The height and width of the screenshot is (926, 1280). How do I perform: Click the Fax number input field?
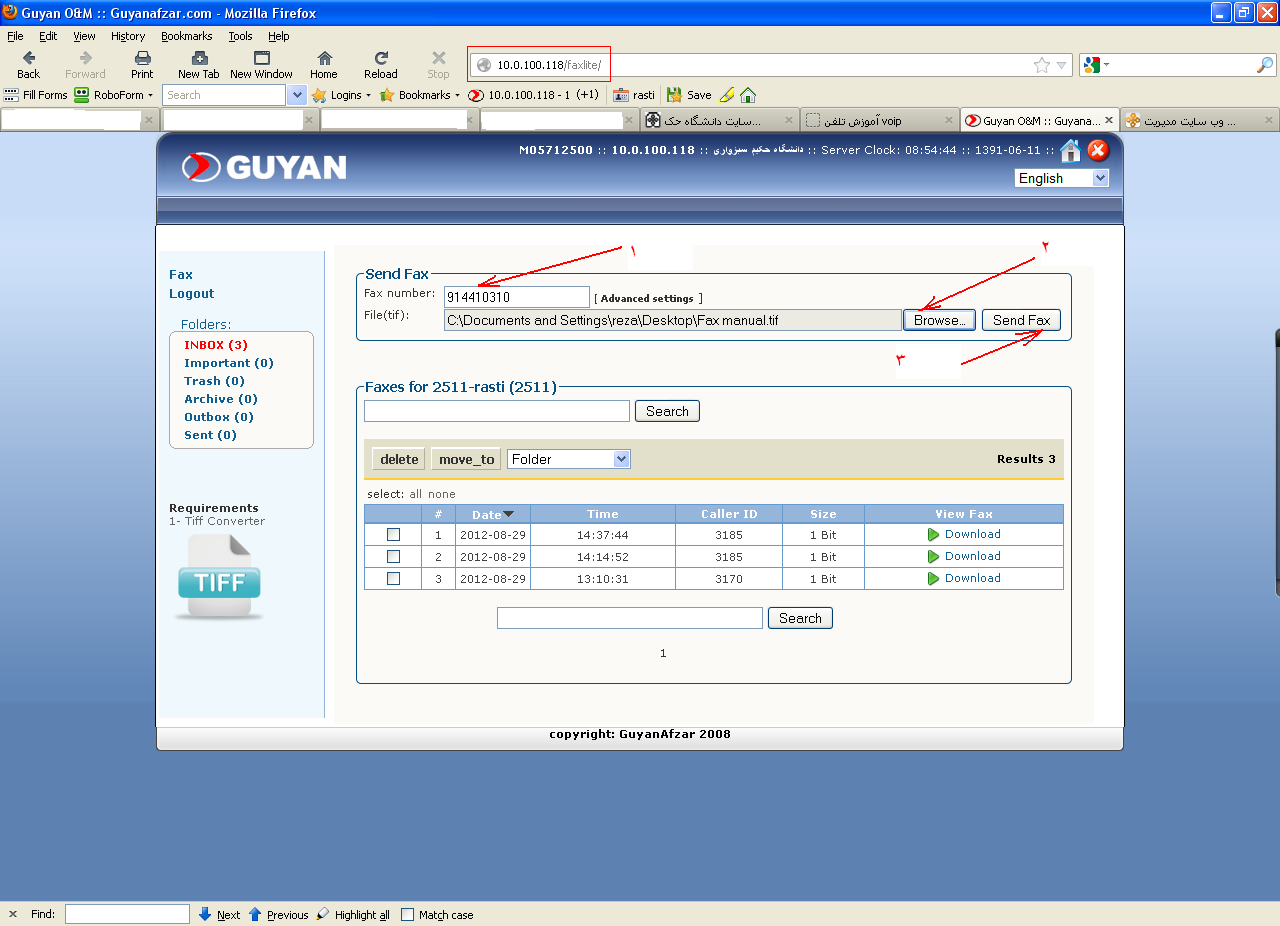[517, 297]
